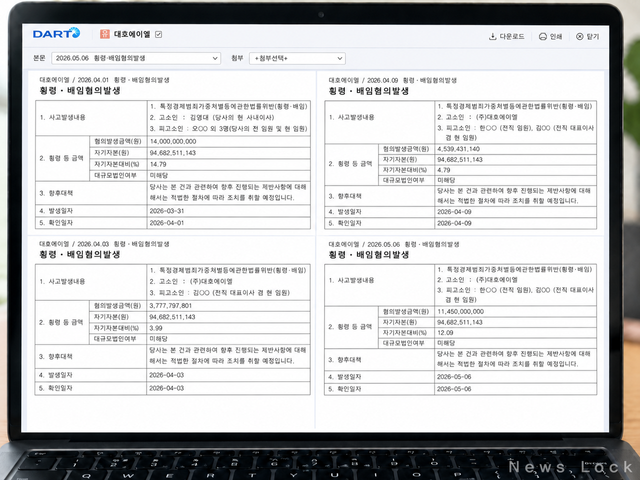This screenshot has height=480, width=640.
Task: Click '고소인 : 김영대 (당사의 현 사내이사)' line
Action: [x=212, y=118]
